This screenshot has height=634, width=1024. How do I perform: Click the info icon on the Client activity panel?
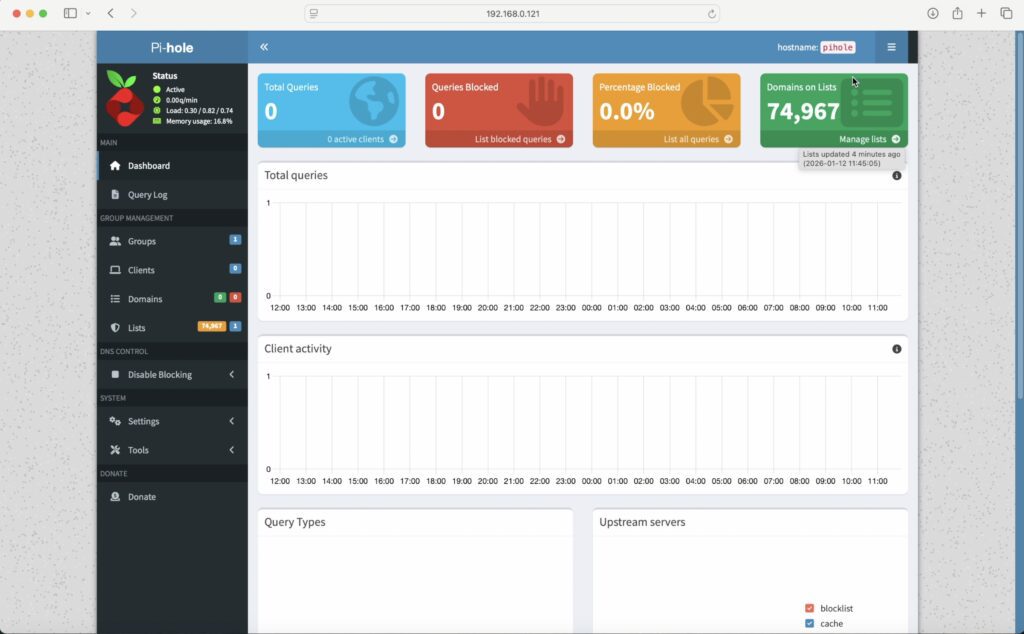897,348
